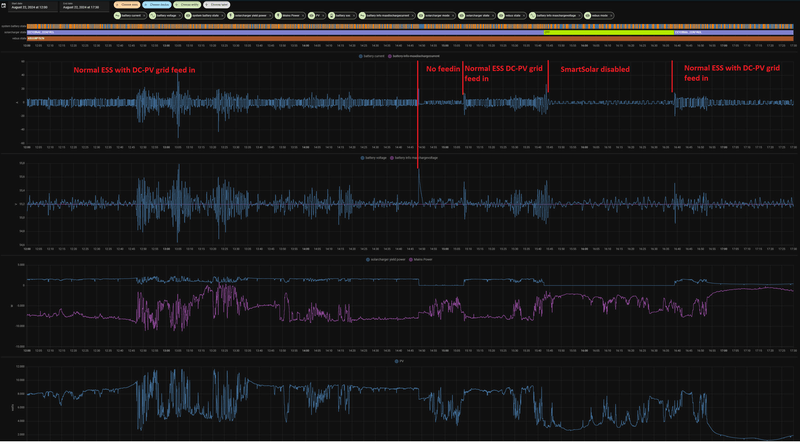Remove the Mains Power entity chip
The width and height of the screenshot is (800, 444).
[x=303, y=16]
